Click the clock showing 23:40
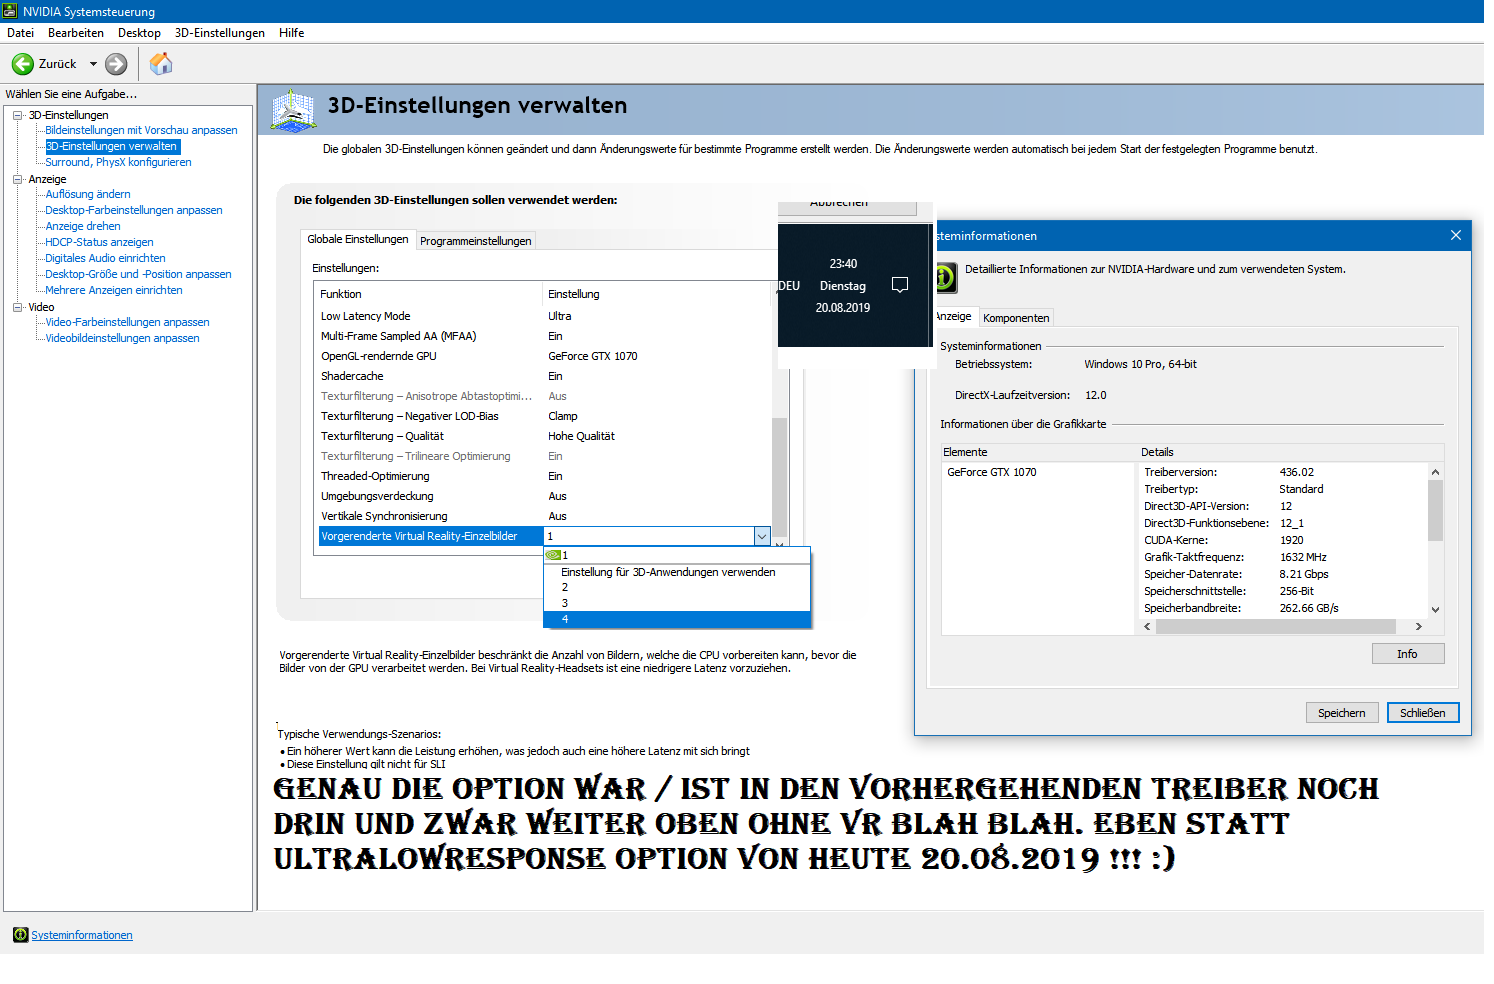The width and height of the screenshot is (1494, 984). (x=843, y=264)
